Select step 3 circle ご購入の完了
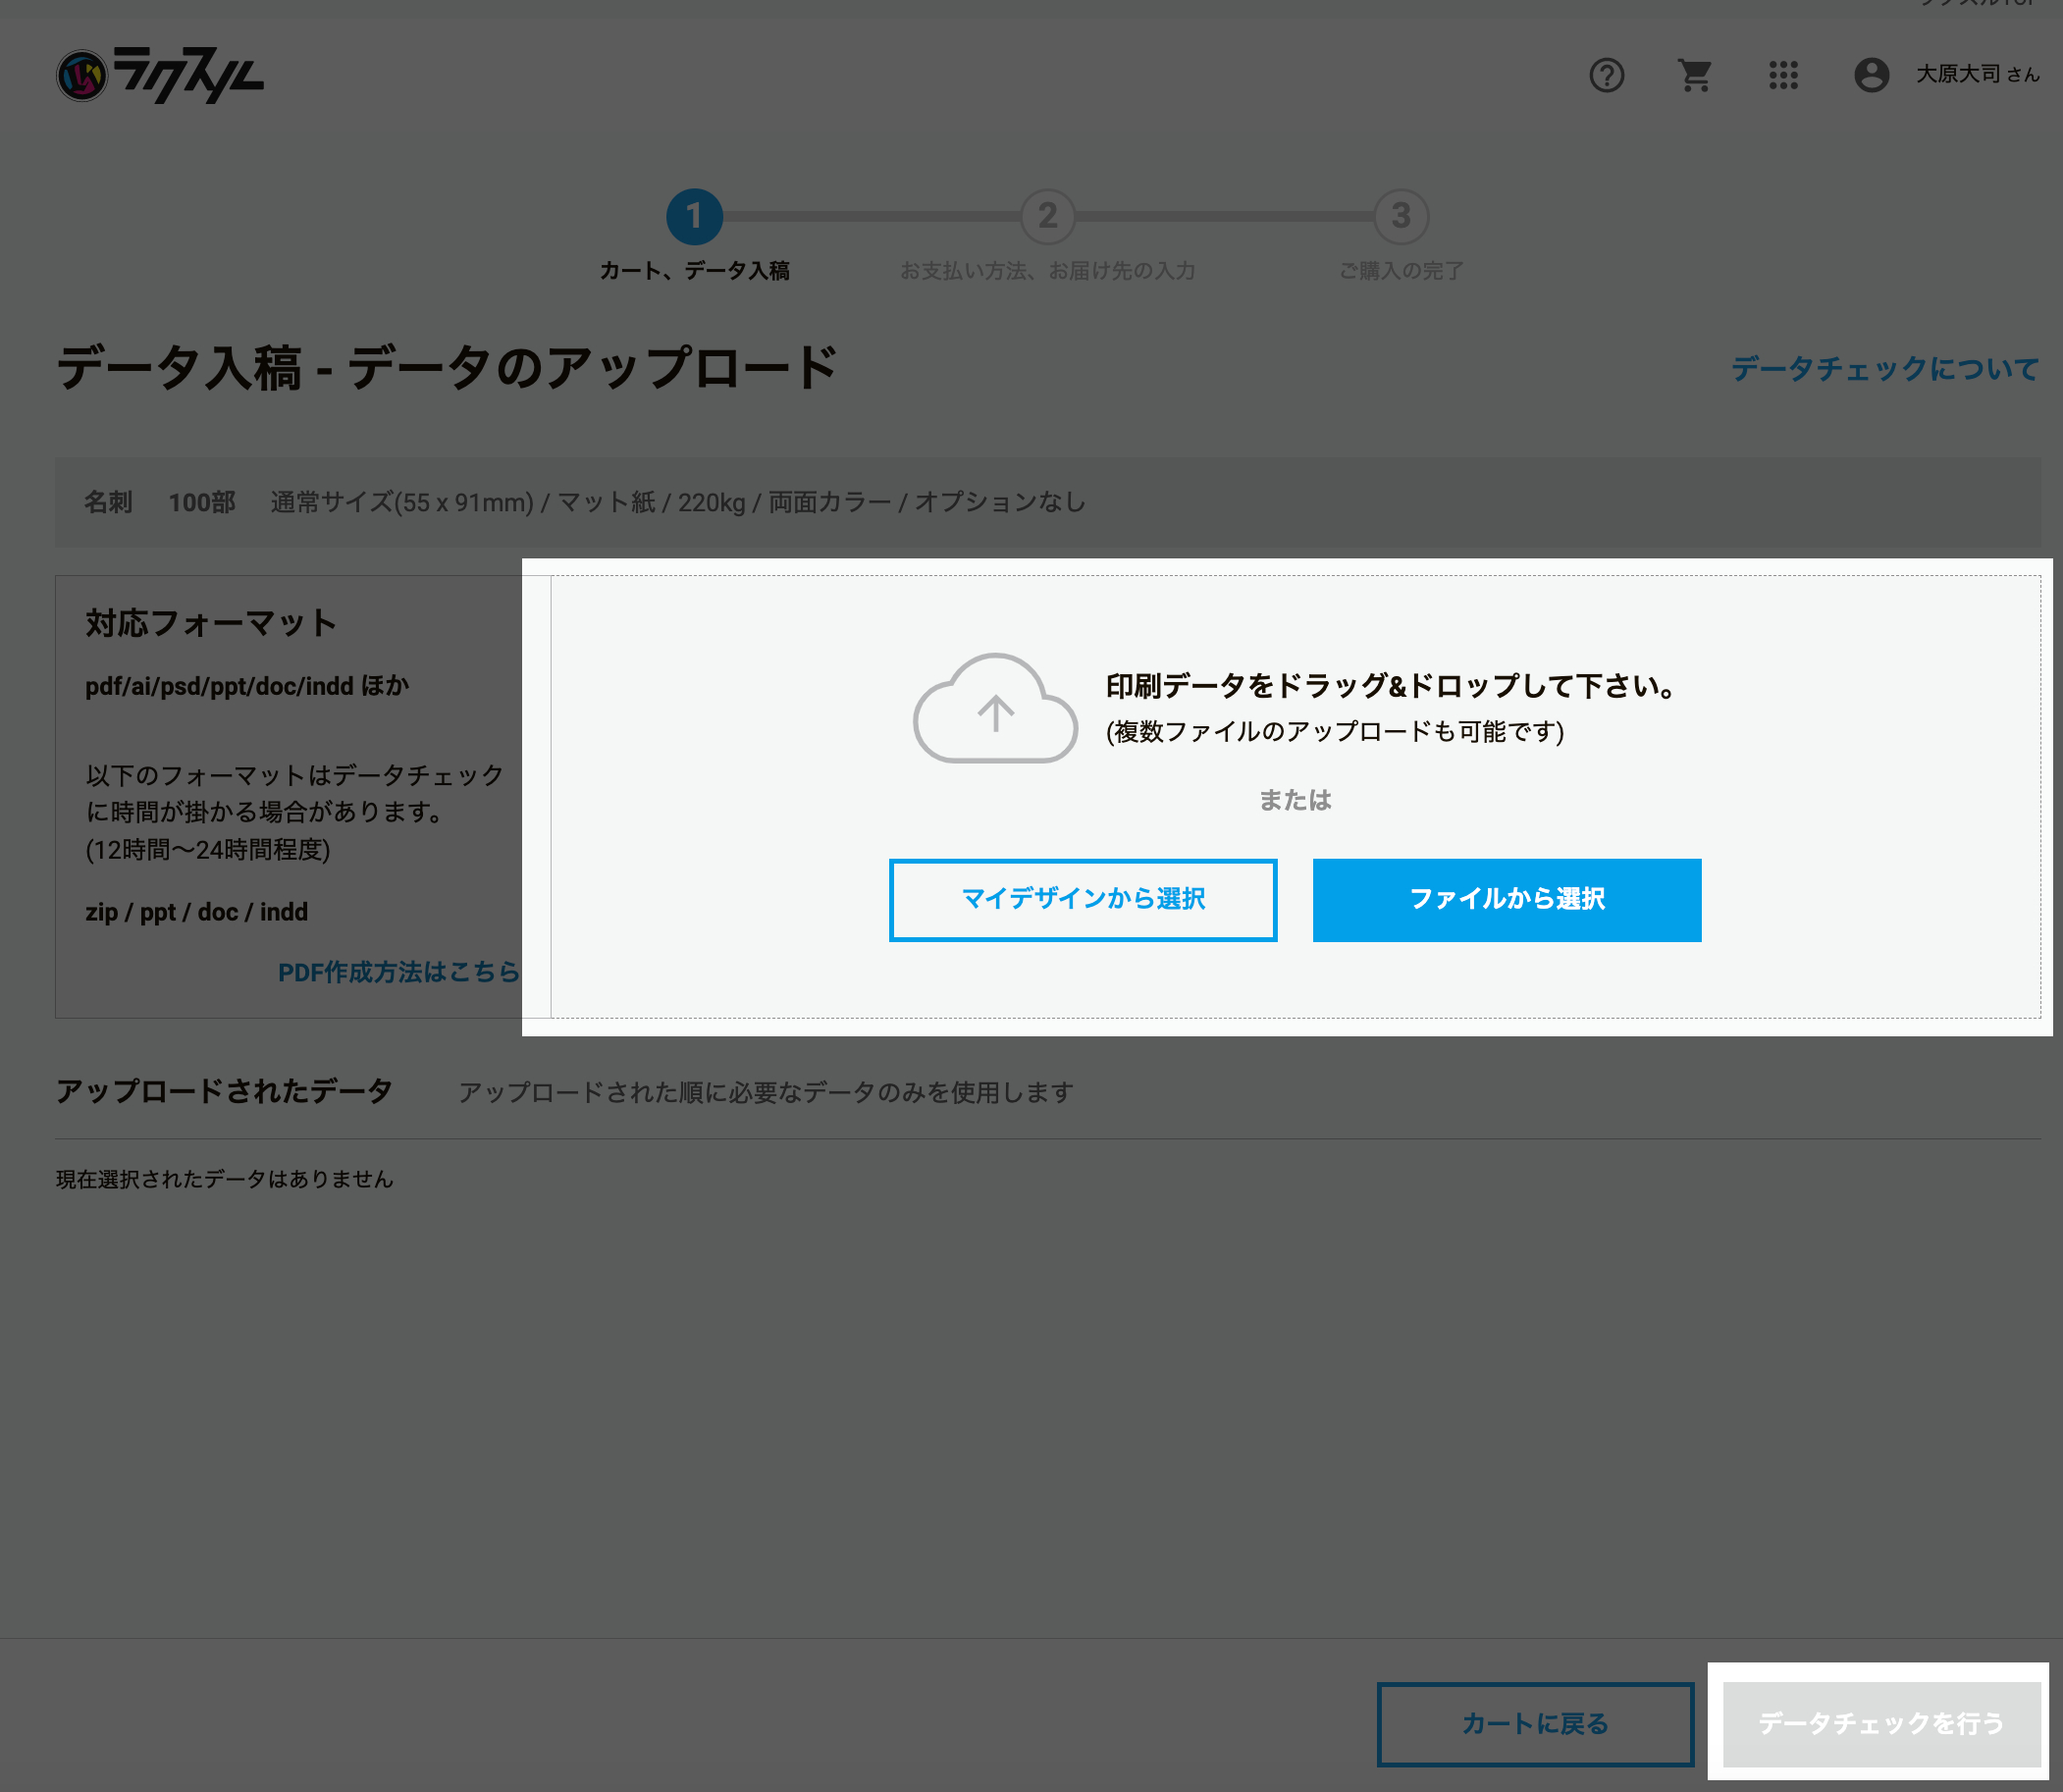Image resolution: width=2063 pixels, height=1792 pixels. pos(1402,216)
